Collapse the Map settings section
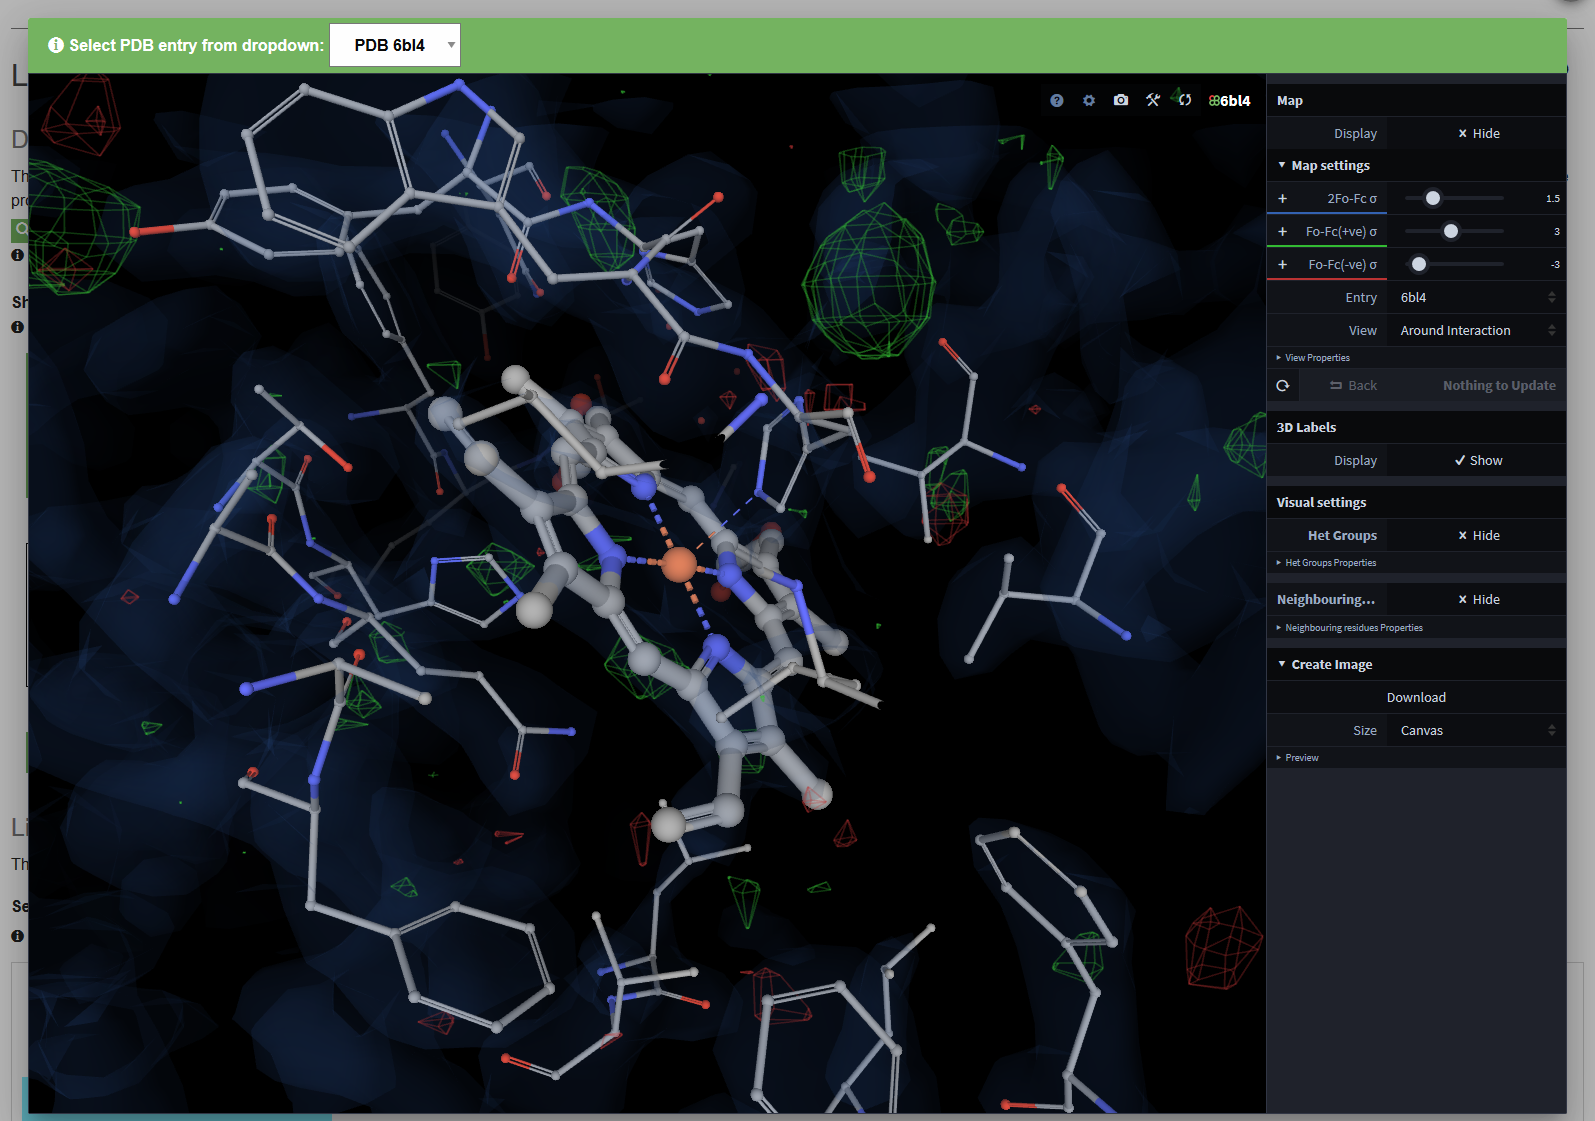This screenshot has height=1121, width=1595. [1329, 166]
